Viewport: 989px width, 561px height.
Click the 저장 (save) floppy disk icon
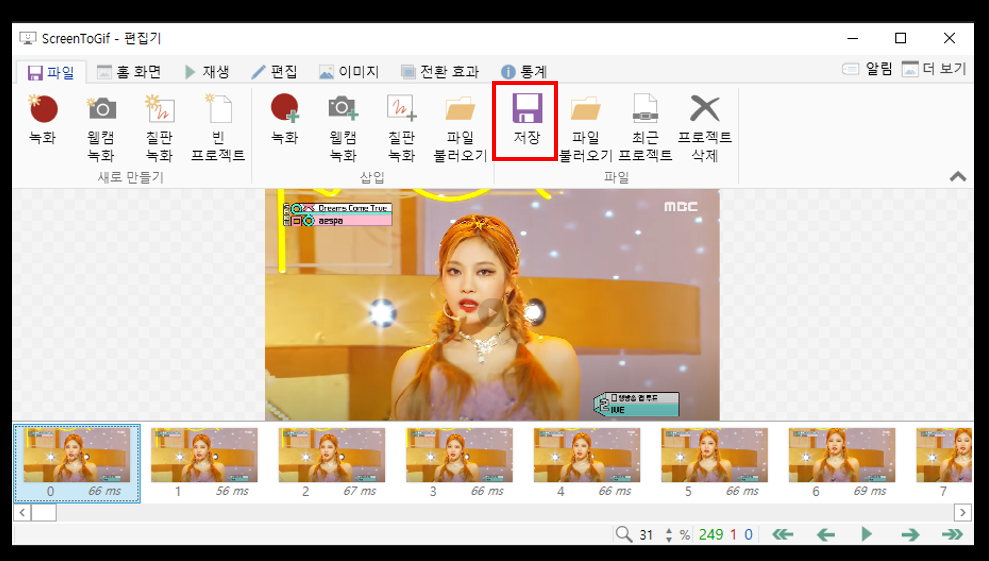pyautogui.click(x=527, y=109)
